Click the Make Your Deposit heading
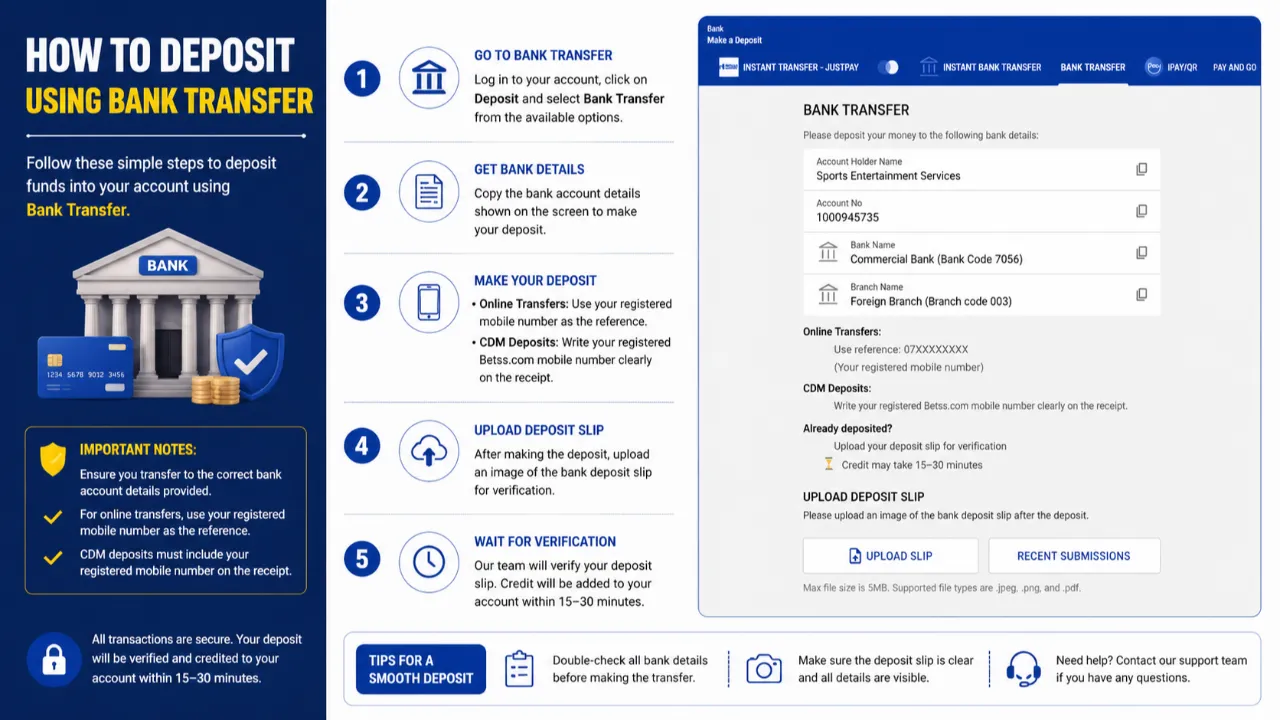The width and height of the screenshot is (1280, 720). 535,280
